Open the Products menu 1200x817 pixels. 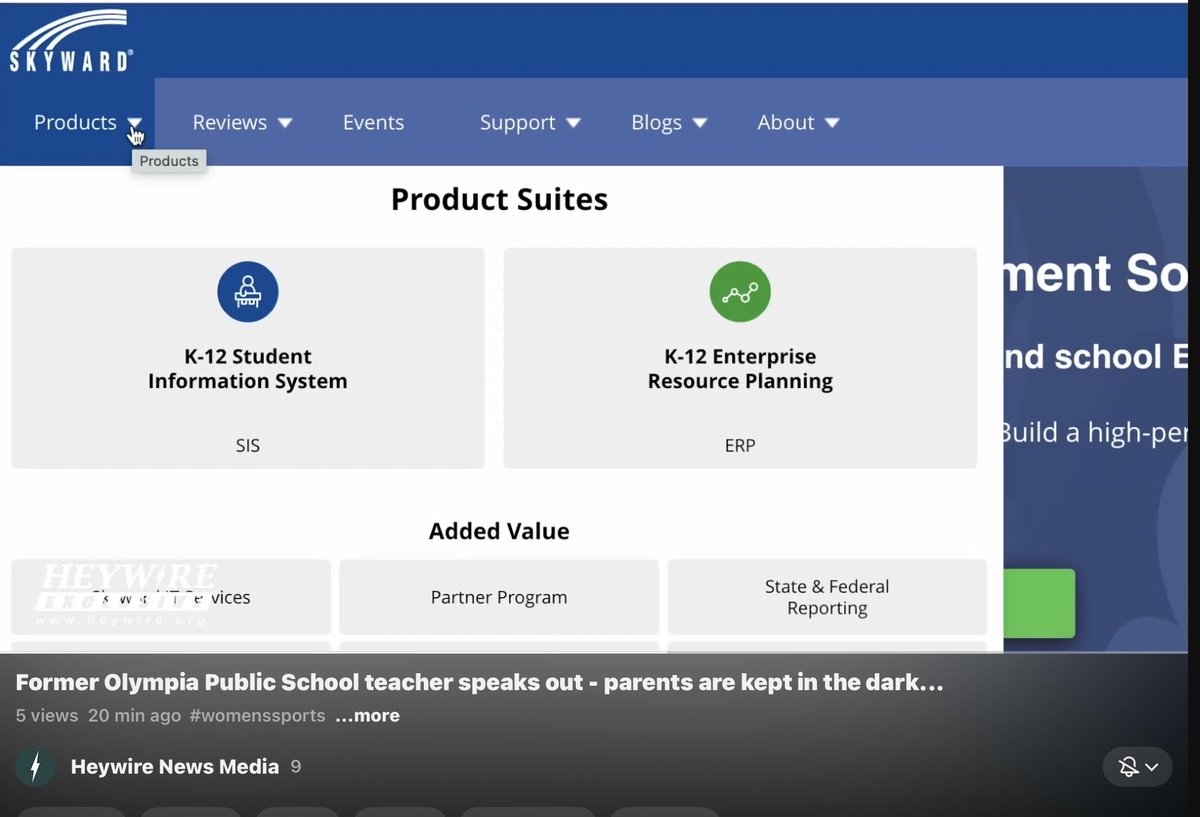(75, 122)
